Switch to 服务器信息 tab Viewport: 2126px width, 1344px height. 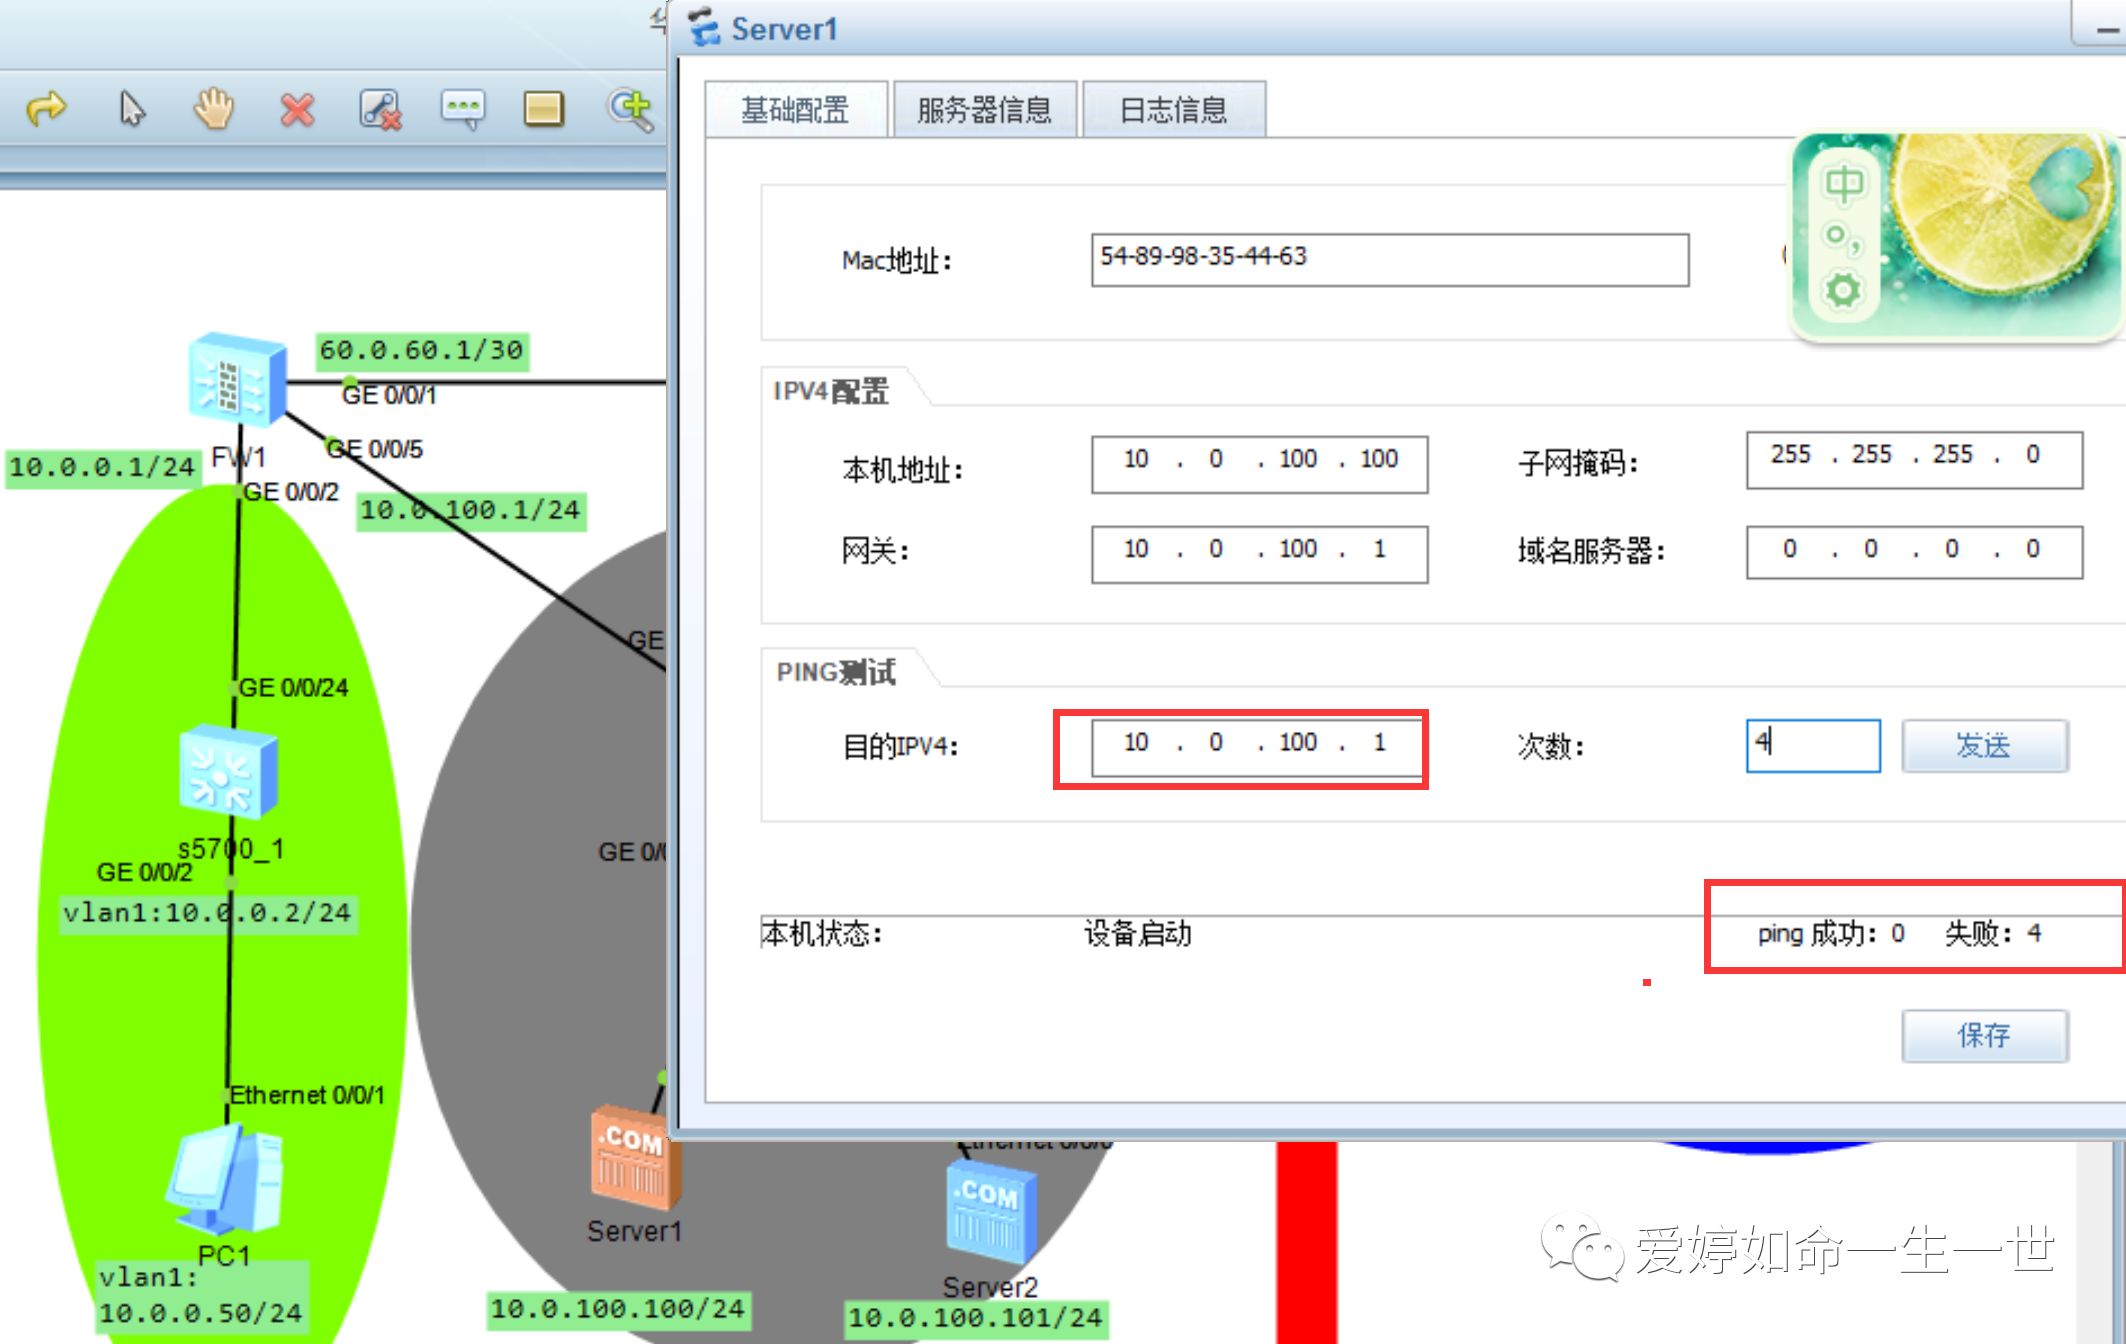[x=984, y=110]
